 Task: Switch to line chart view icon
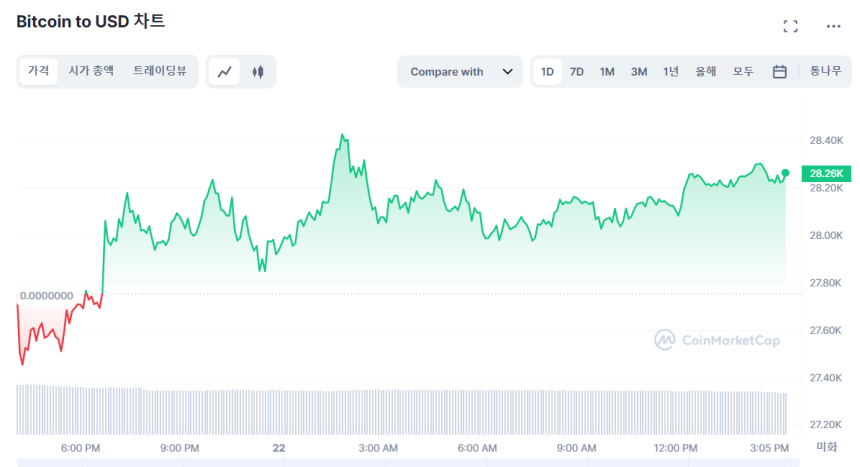225,72
